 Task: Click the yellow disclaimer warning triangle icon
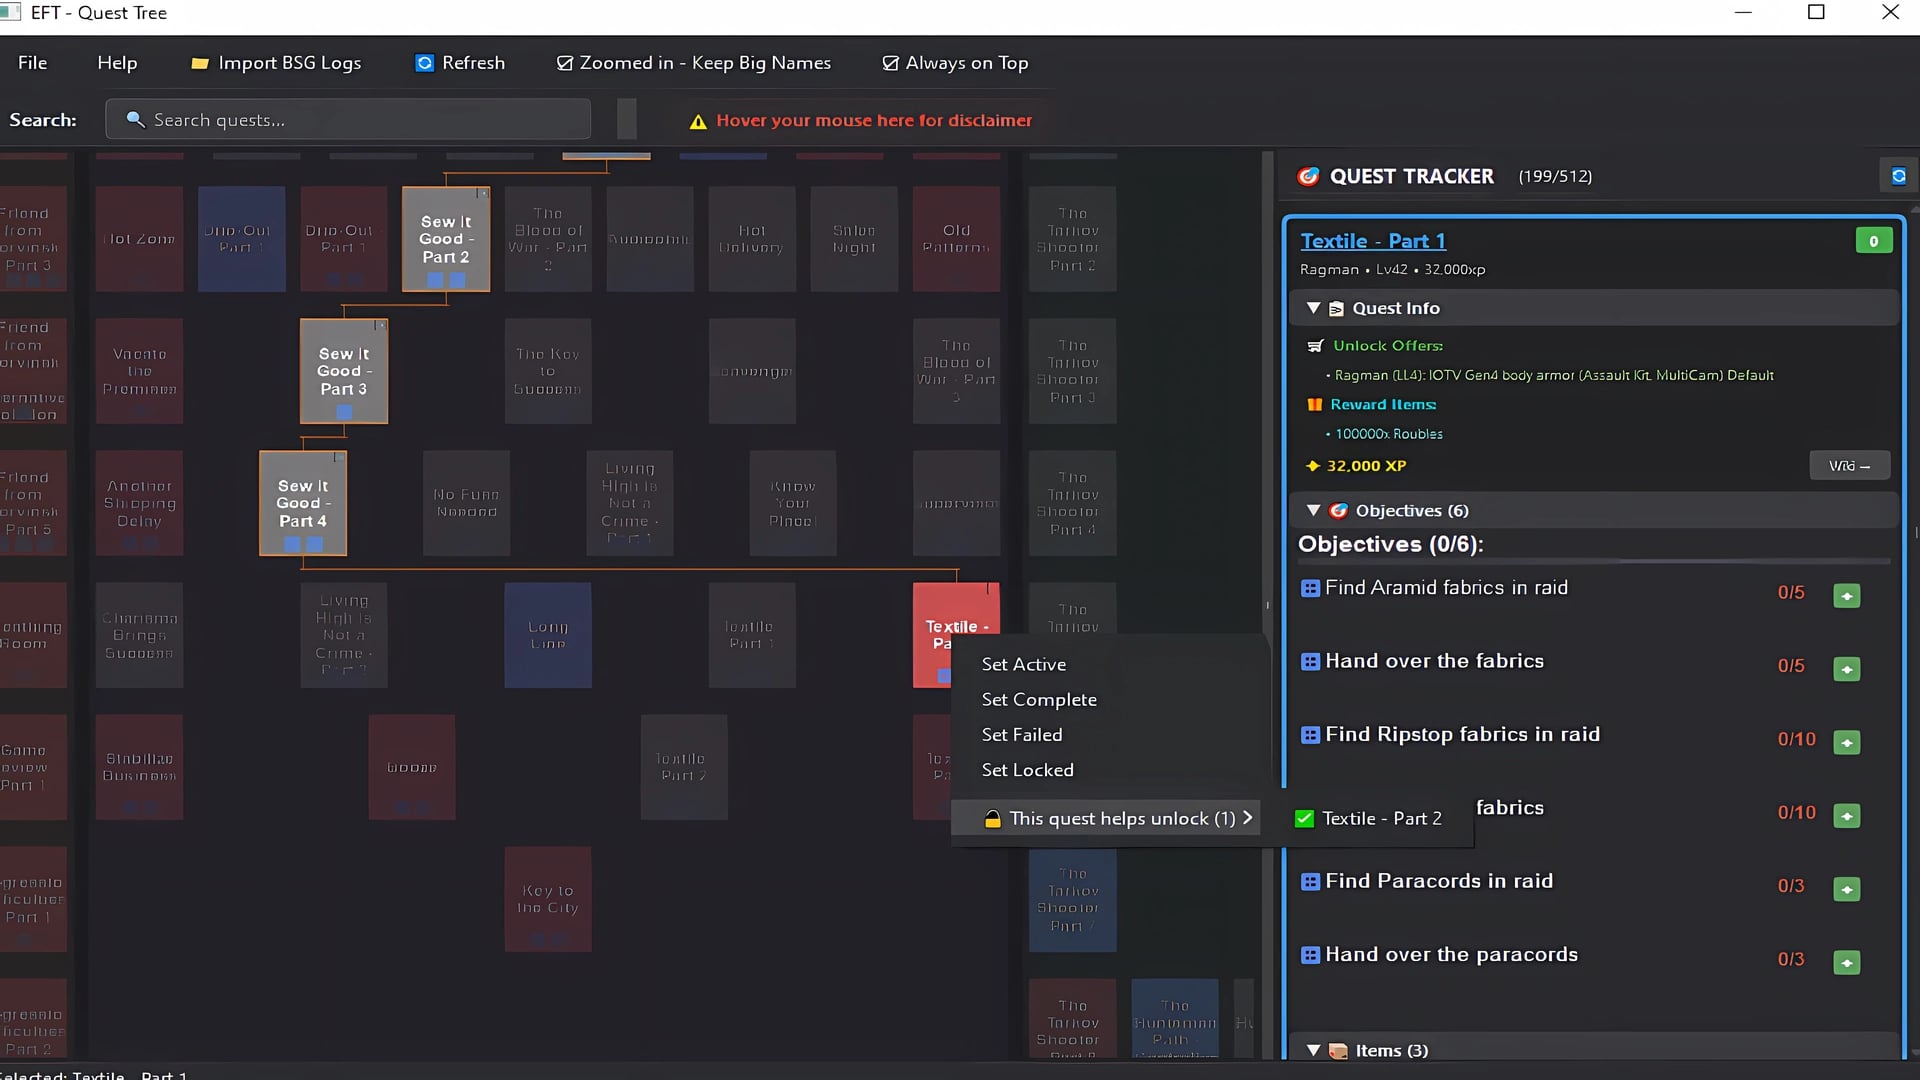click(698, 121)
